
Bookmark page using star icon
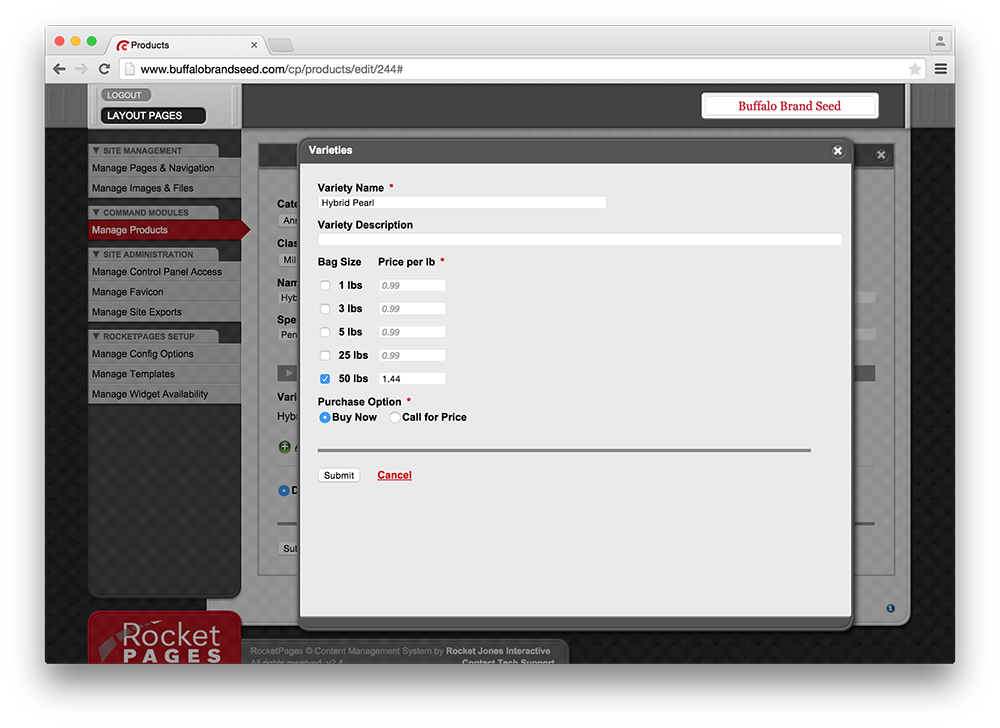click(x=914, y=69)
